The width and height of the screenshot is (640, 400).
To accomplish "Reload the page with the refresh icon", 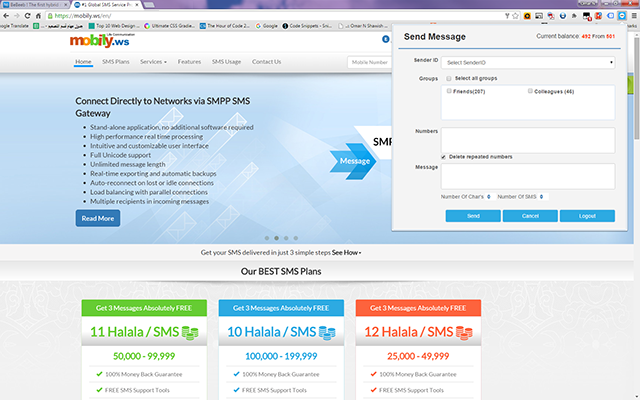I will 27,16.
